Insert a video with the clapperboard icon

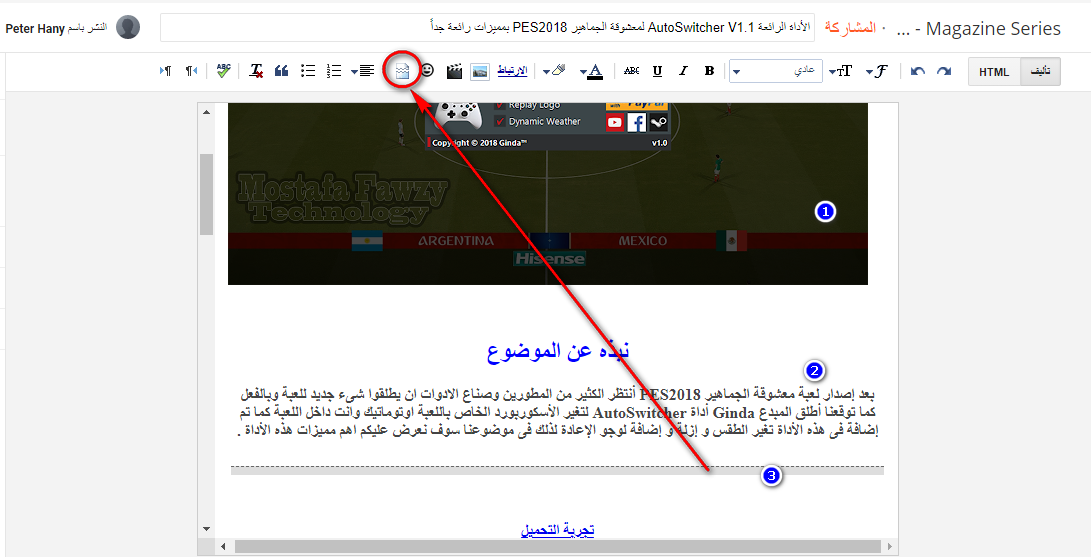(454, 71)
